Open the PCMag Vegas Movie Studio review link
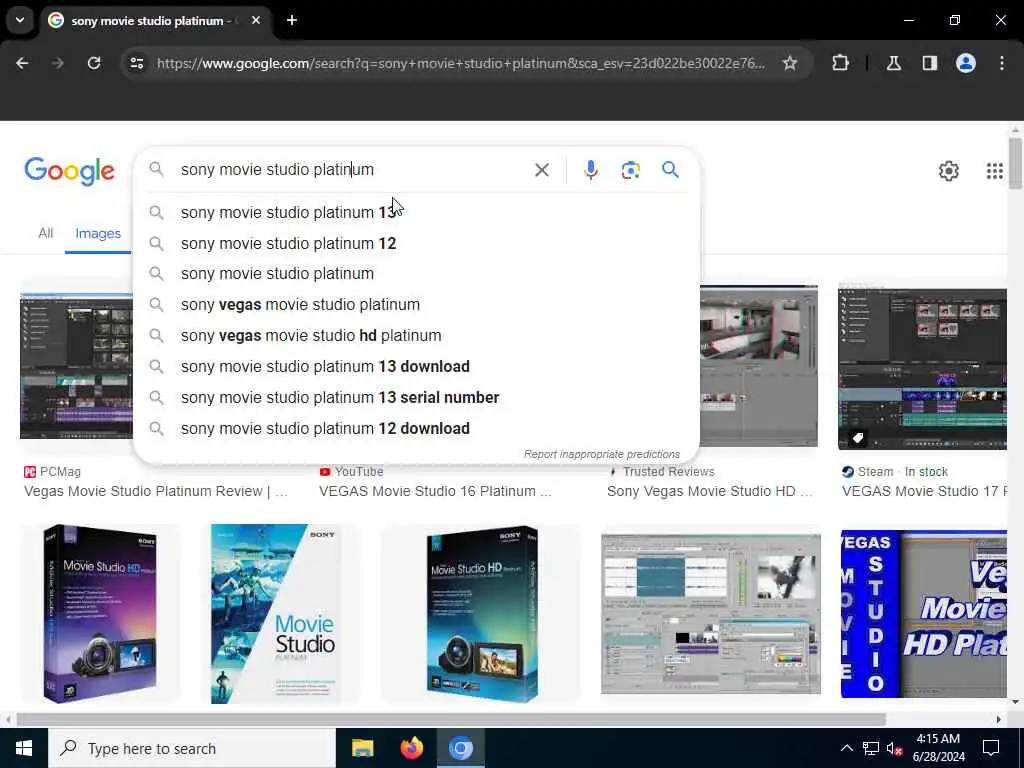This screenshot has height=768, width=1024. (155, 491)
